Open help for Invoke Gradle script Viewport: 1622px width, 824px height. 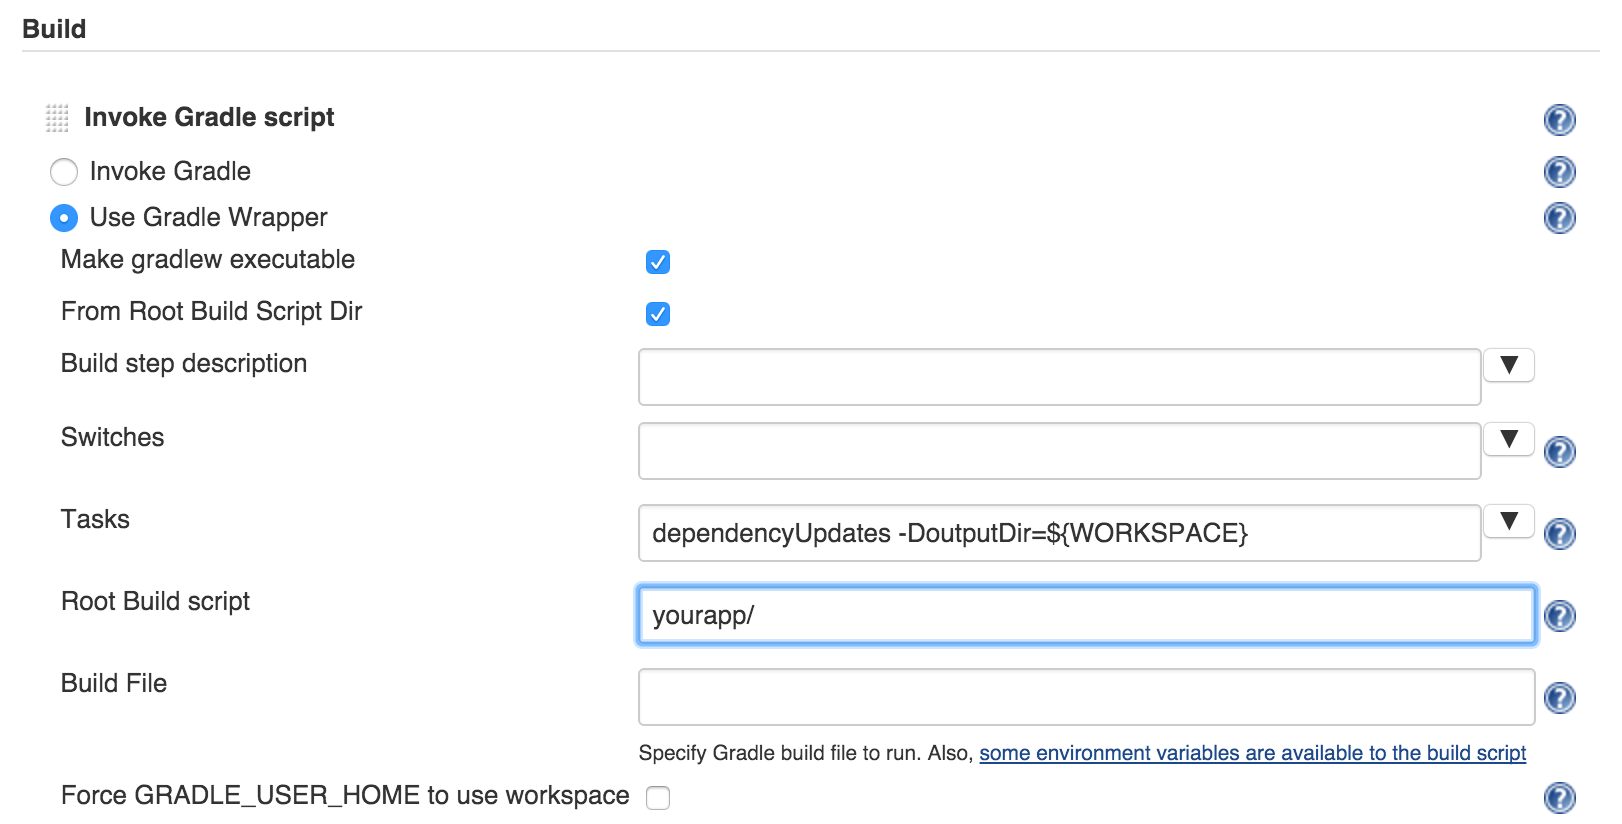click(1559, 120)
